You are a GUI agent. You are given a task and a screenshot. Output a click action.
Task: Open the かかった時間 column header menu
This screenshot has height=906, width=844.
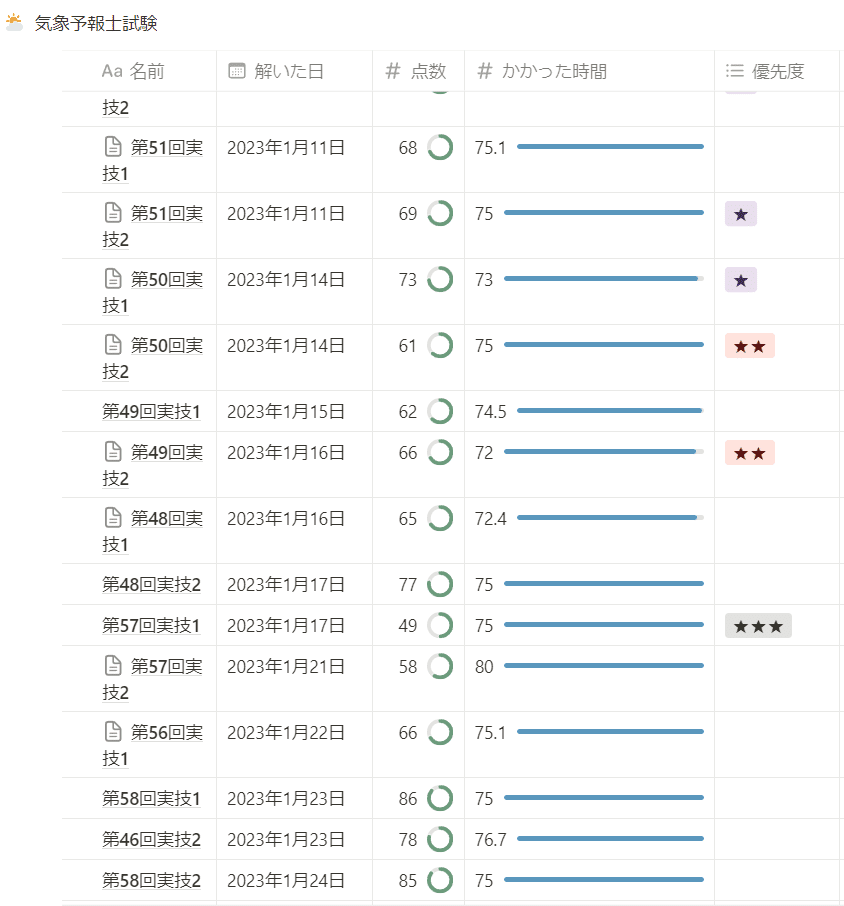(x=589, y=71)
